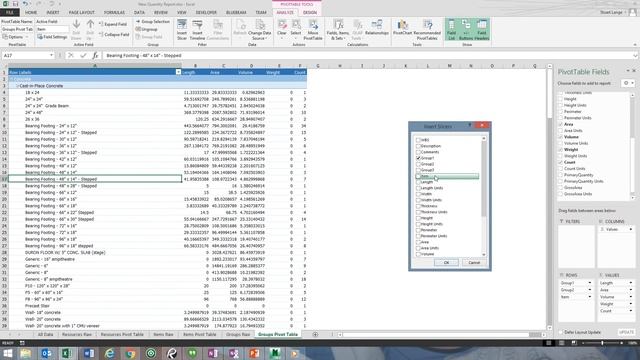Click the PivotChart icon
This screenshot has height=360, width=640.
click(402, 27)
